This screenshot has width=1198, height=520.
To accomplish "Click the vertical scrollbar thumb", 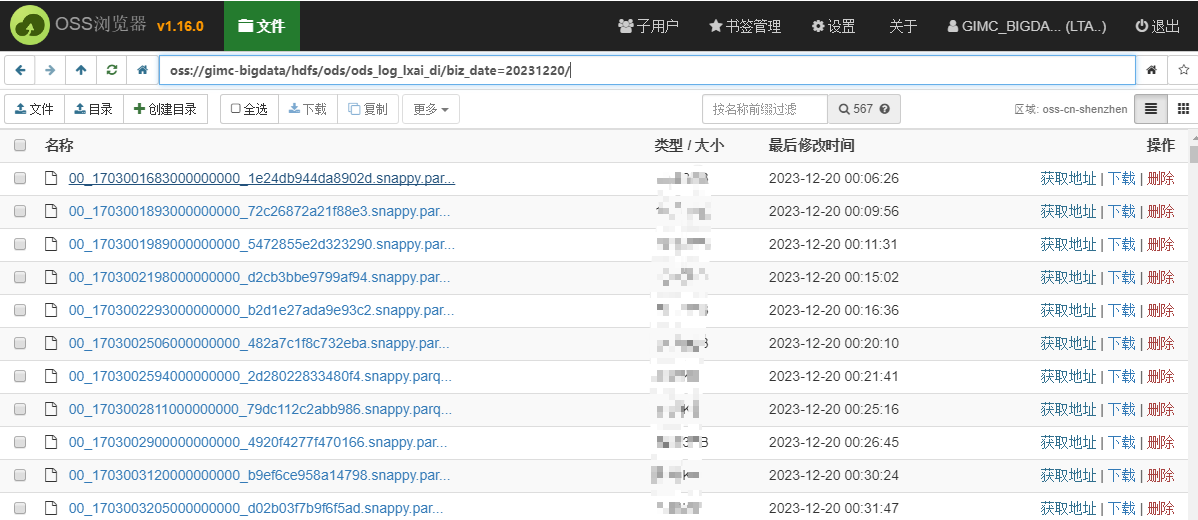I will click(1193, 155).
